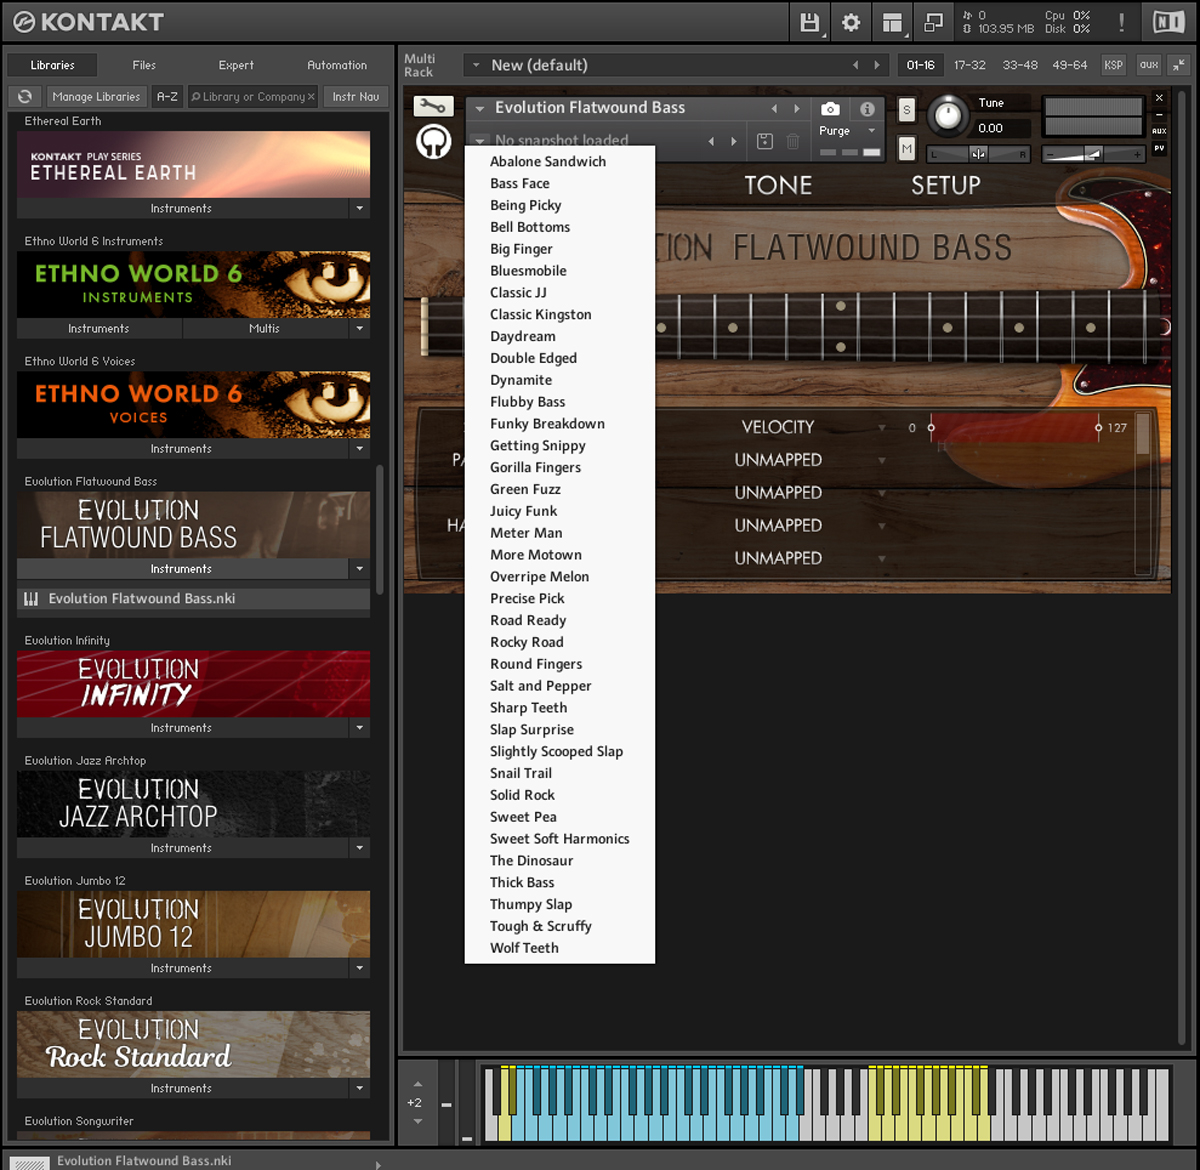Click the minimized view icon
Image resolution: width=1200 pixels, height=1170 pixels.
[933, 22]
